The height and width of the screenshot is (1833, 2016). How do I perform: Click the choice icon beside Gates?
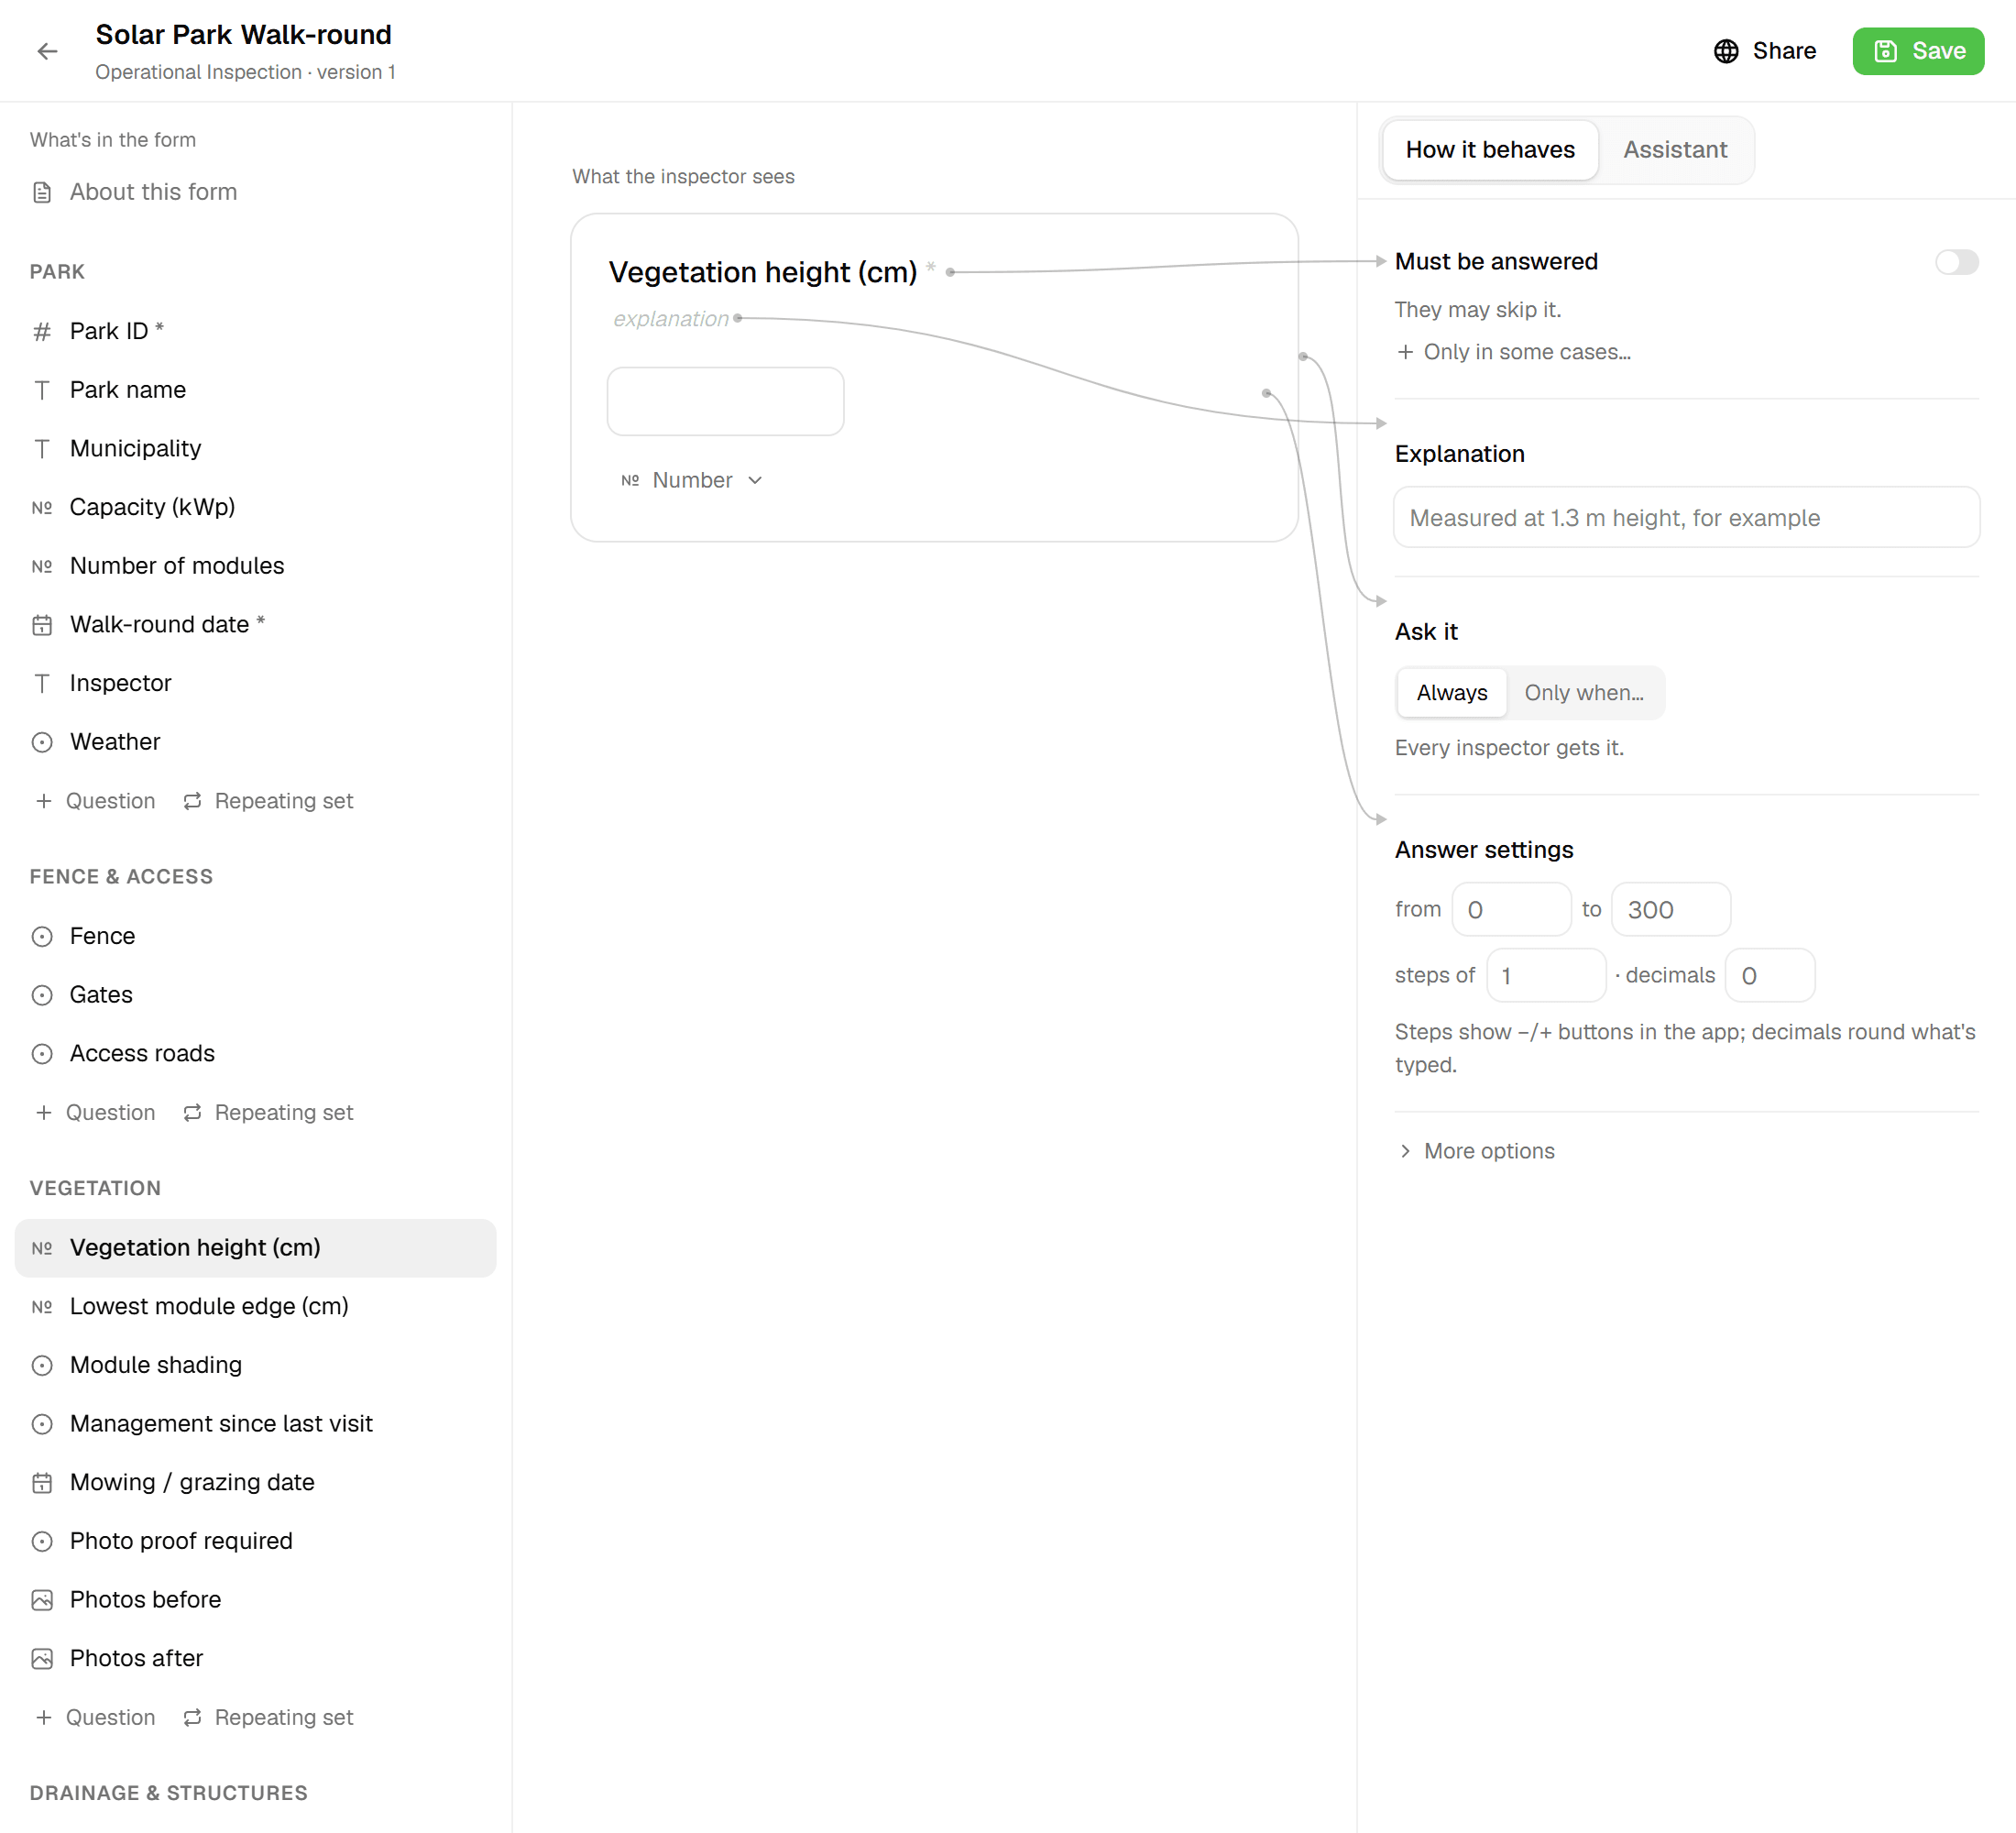click(x=42, y=995)
